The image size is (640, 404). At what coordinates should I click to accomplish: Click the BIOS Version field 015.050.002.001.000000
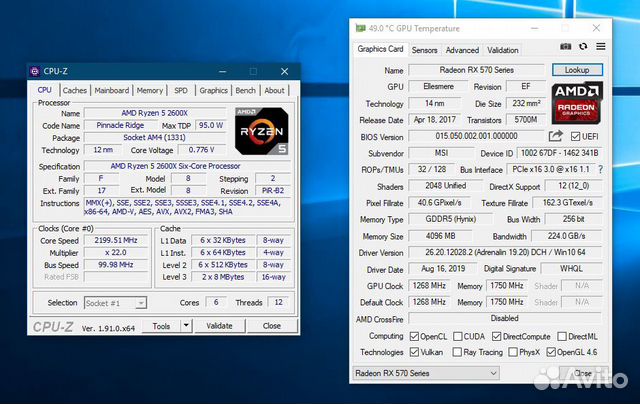coord(476,136)
